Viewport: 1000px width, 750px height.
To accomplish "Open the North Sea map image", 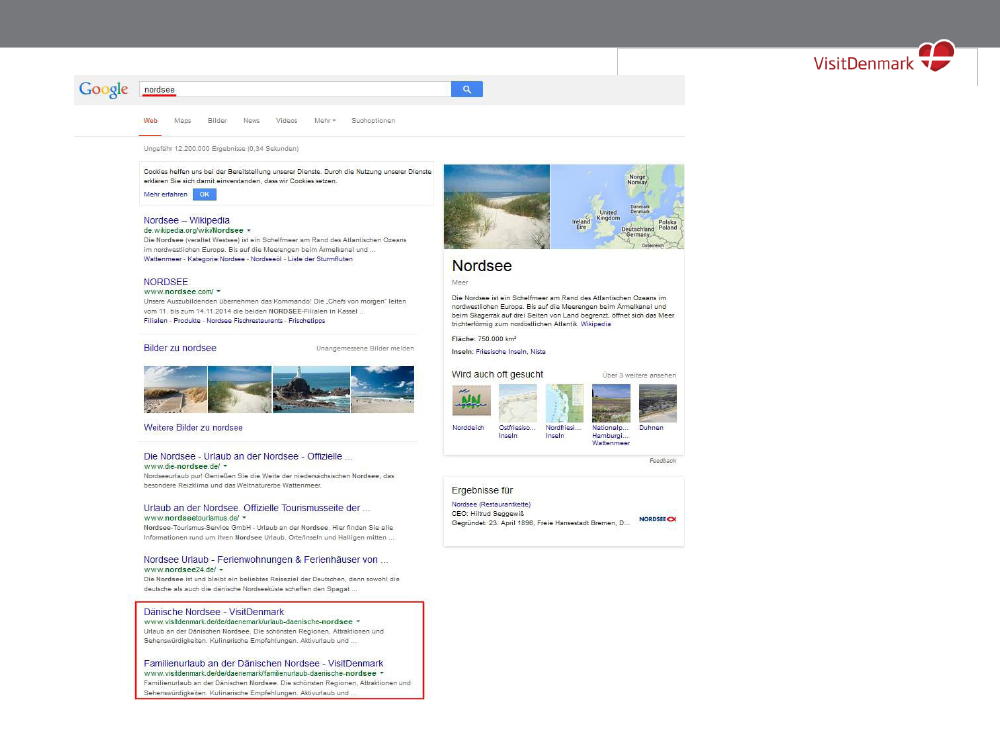I will 617,207.
